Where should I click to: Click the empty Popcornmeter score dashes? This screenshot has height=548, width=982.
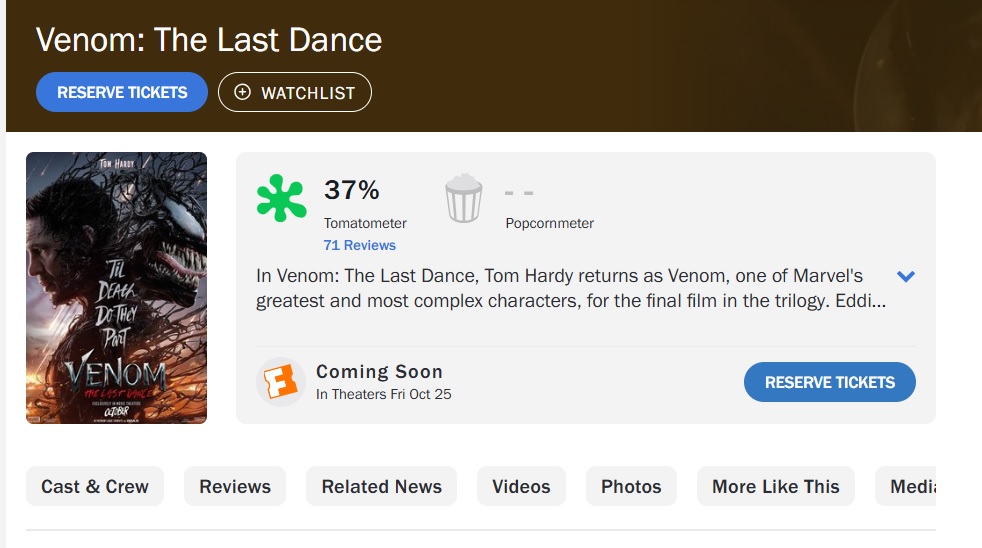pos(519,193)
